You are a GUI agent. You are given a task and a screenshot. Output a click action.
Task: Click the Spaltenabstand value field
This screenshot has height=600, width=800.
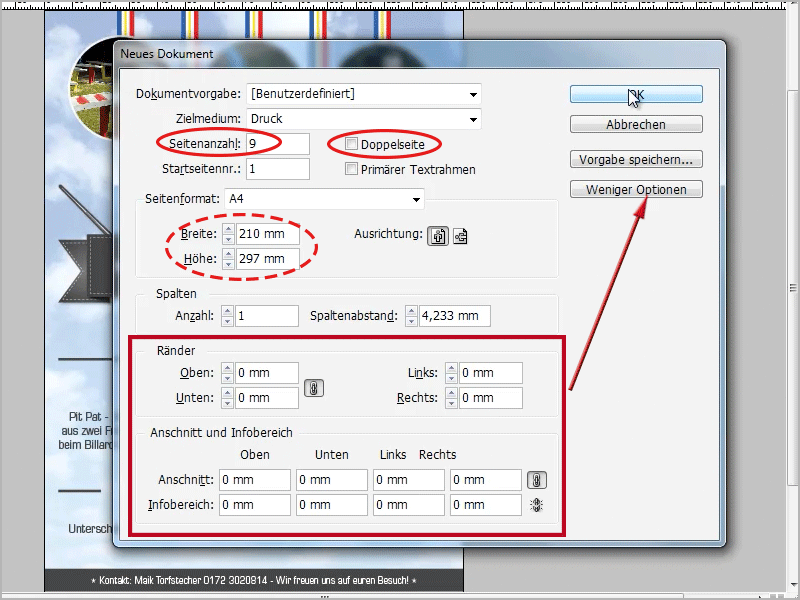click(455, 316)
